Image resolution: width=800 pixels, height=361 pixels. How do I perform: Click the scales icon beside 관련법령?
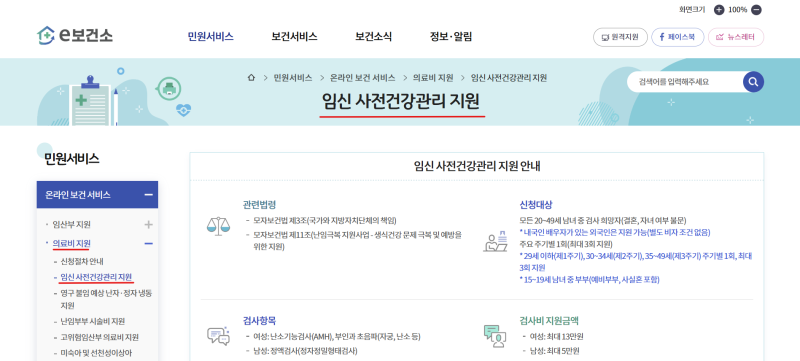pyautogui.click(x=218, y=225)
